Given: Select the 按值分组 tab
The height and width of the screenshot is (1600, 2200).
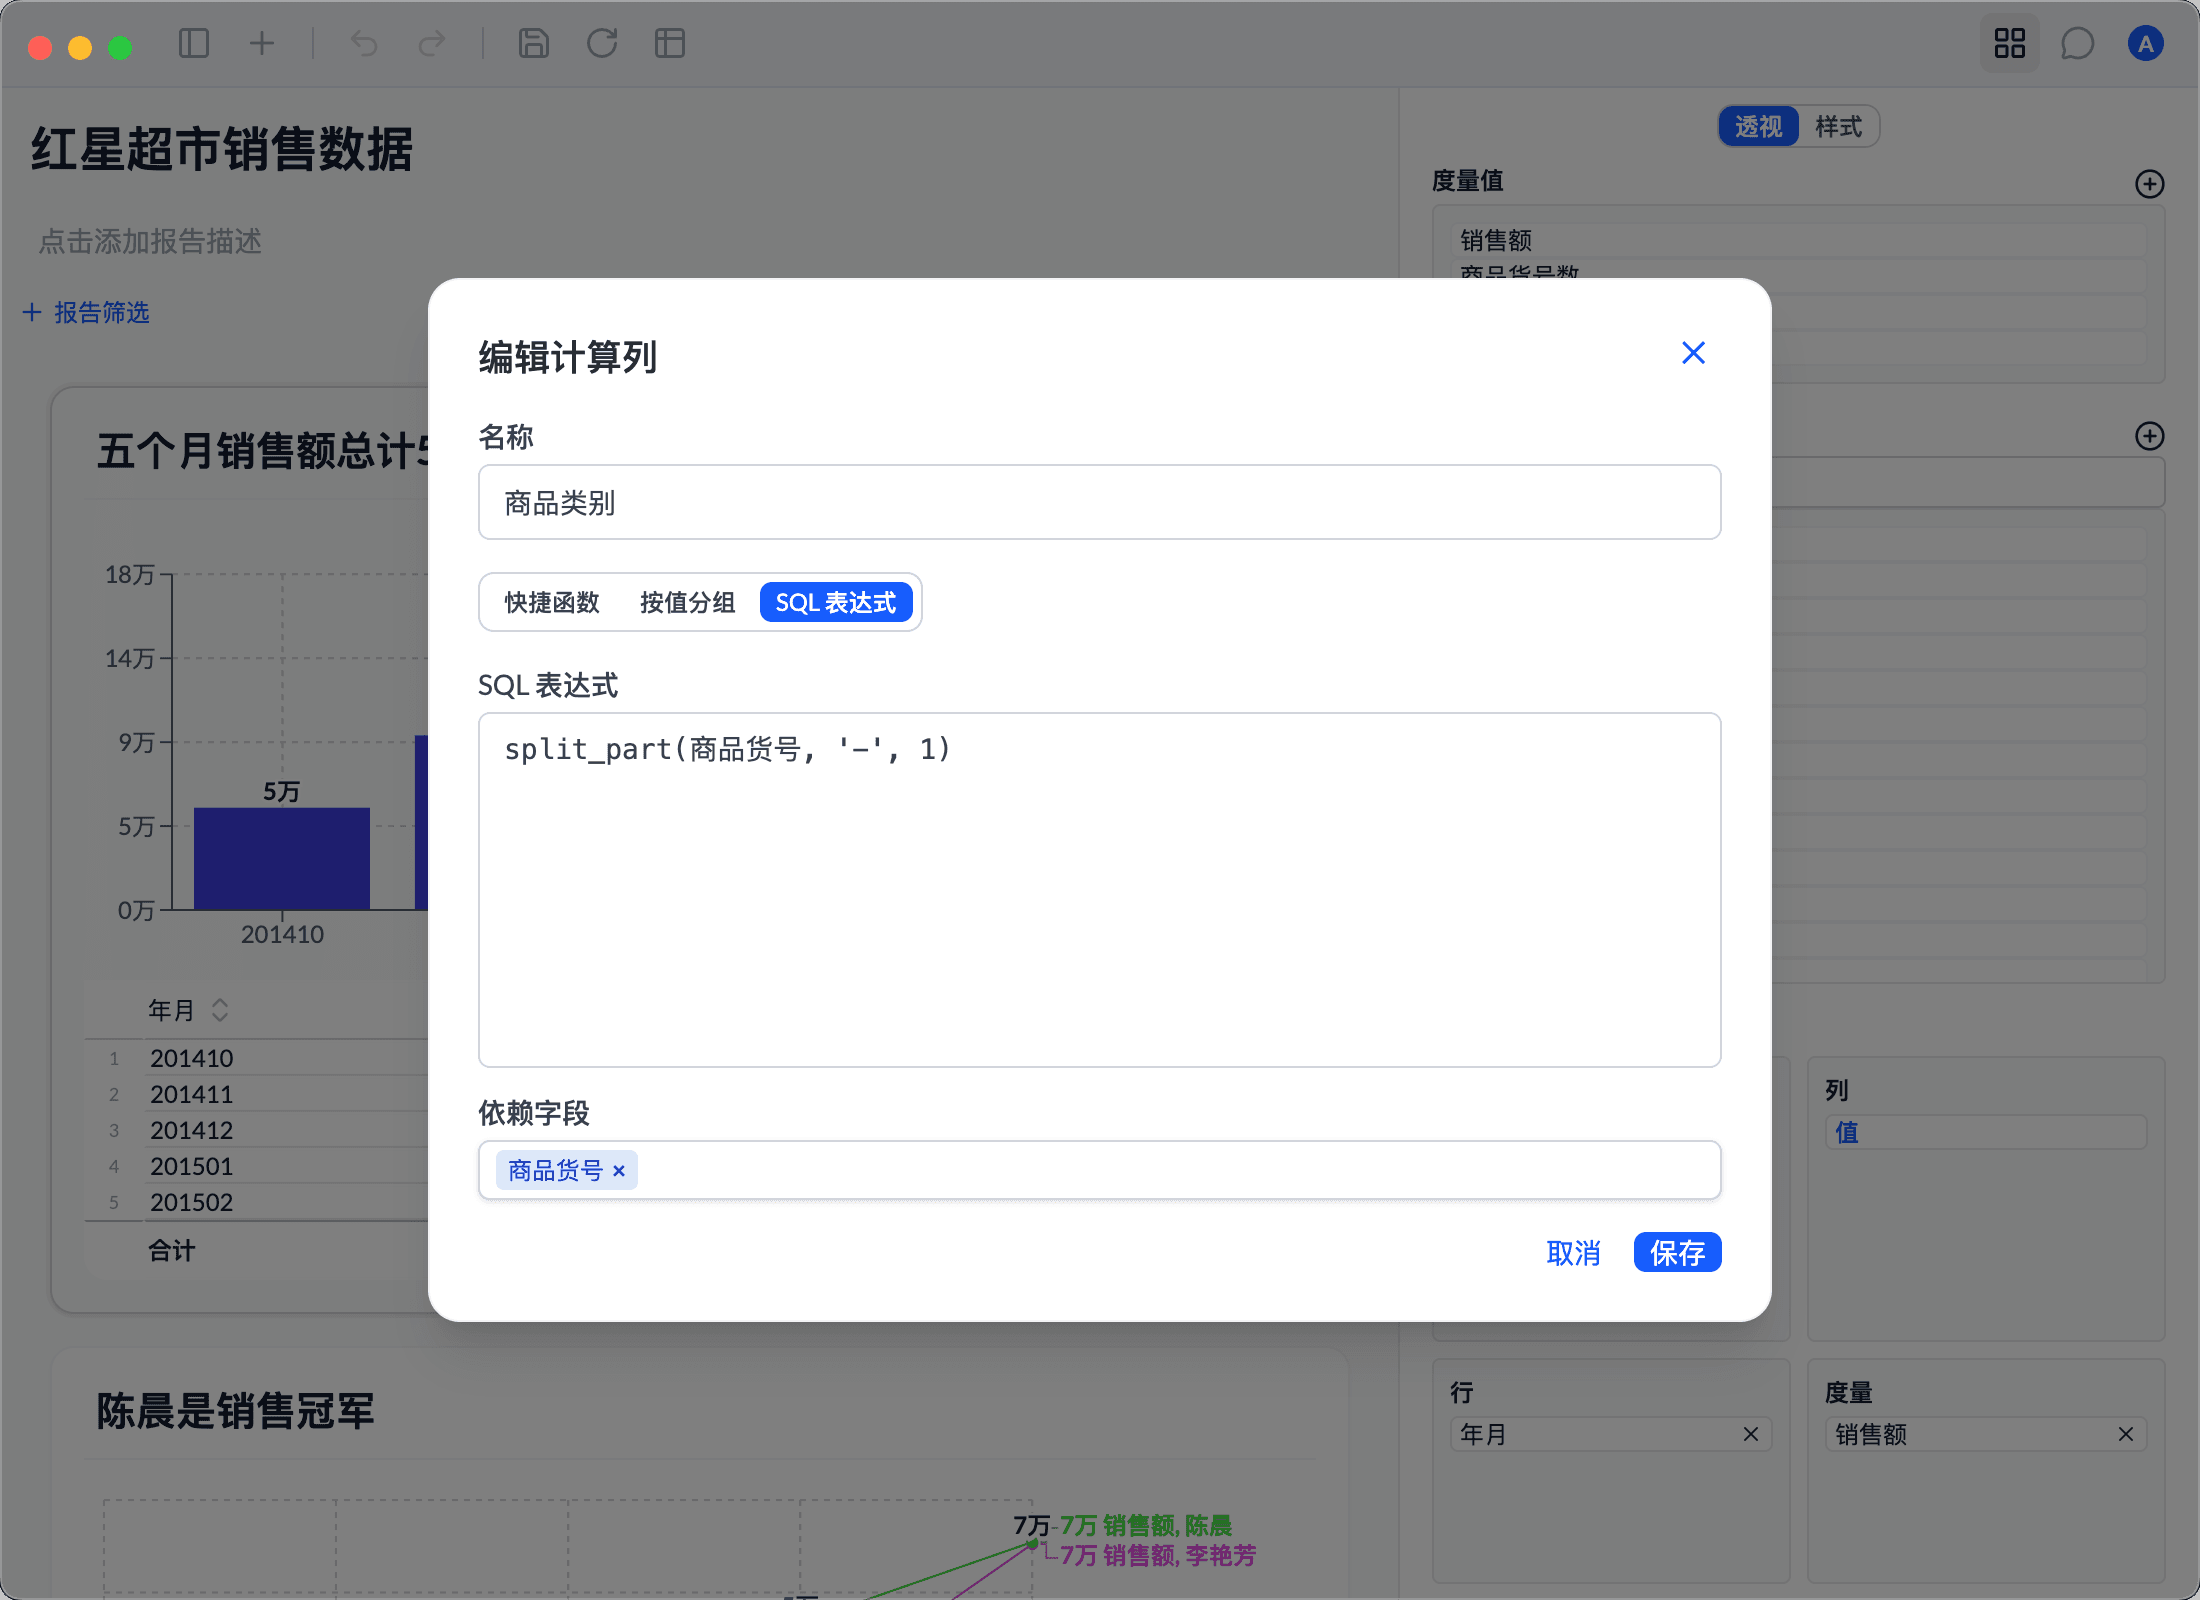Looking at the screenshot, I should [687, 602].
